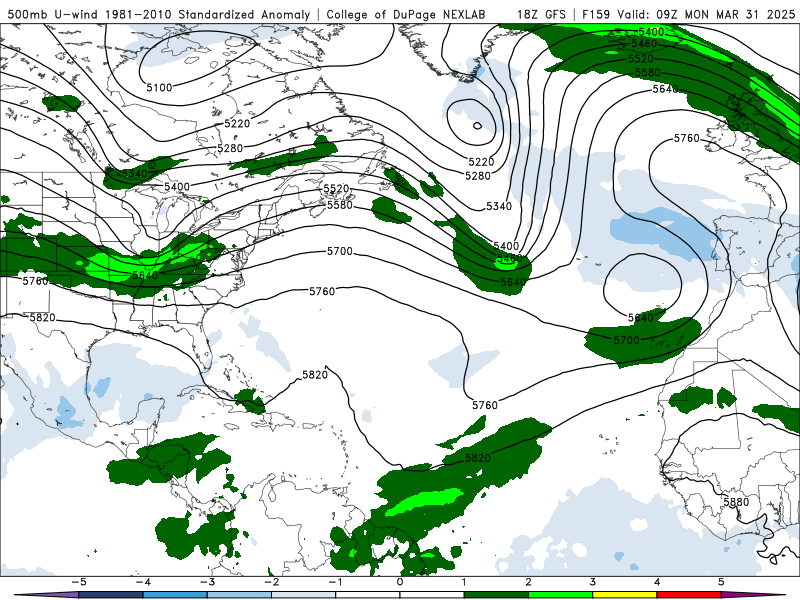Click the positive 2 tick label on colorbar
This screenshot has width=800, height=600.
(529, 582)
